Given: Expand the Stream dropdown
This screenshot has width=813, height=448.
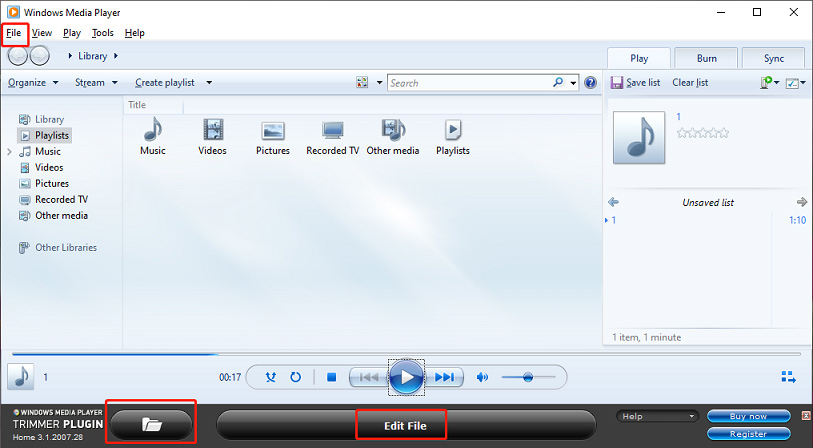Looking at the screenshot, I should 96,82.
